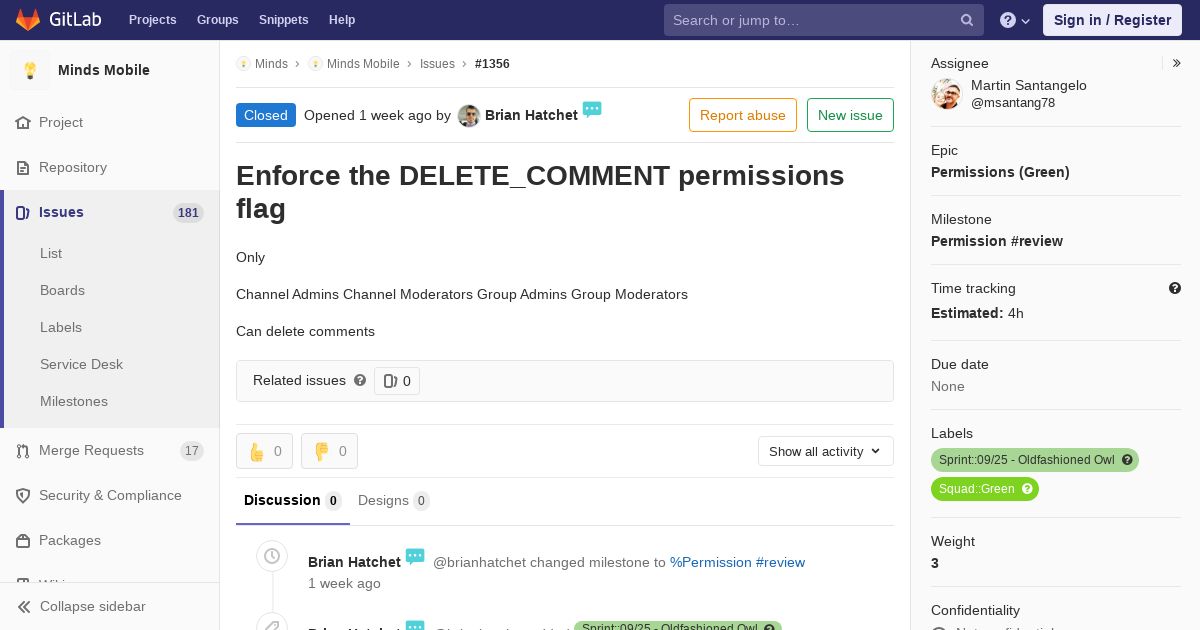Open Project section in sidebar
Viewport: 1200px width, 630px height.
(61, 122)
